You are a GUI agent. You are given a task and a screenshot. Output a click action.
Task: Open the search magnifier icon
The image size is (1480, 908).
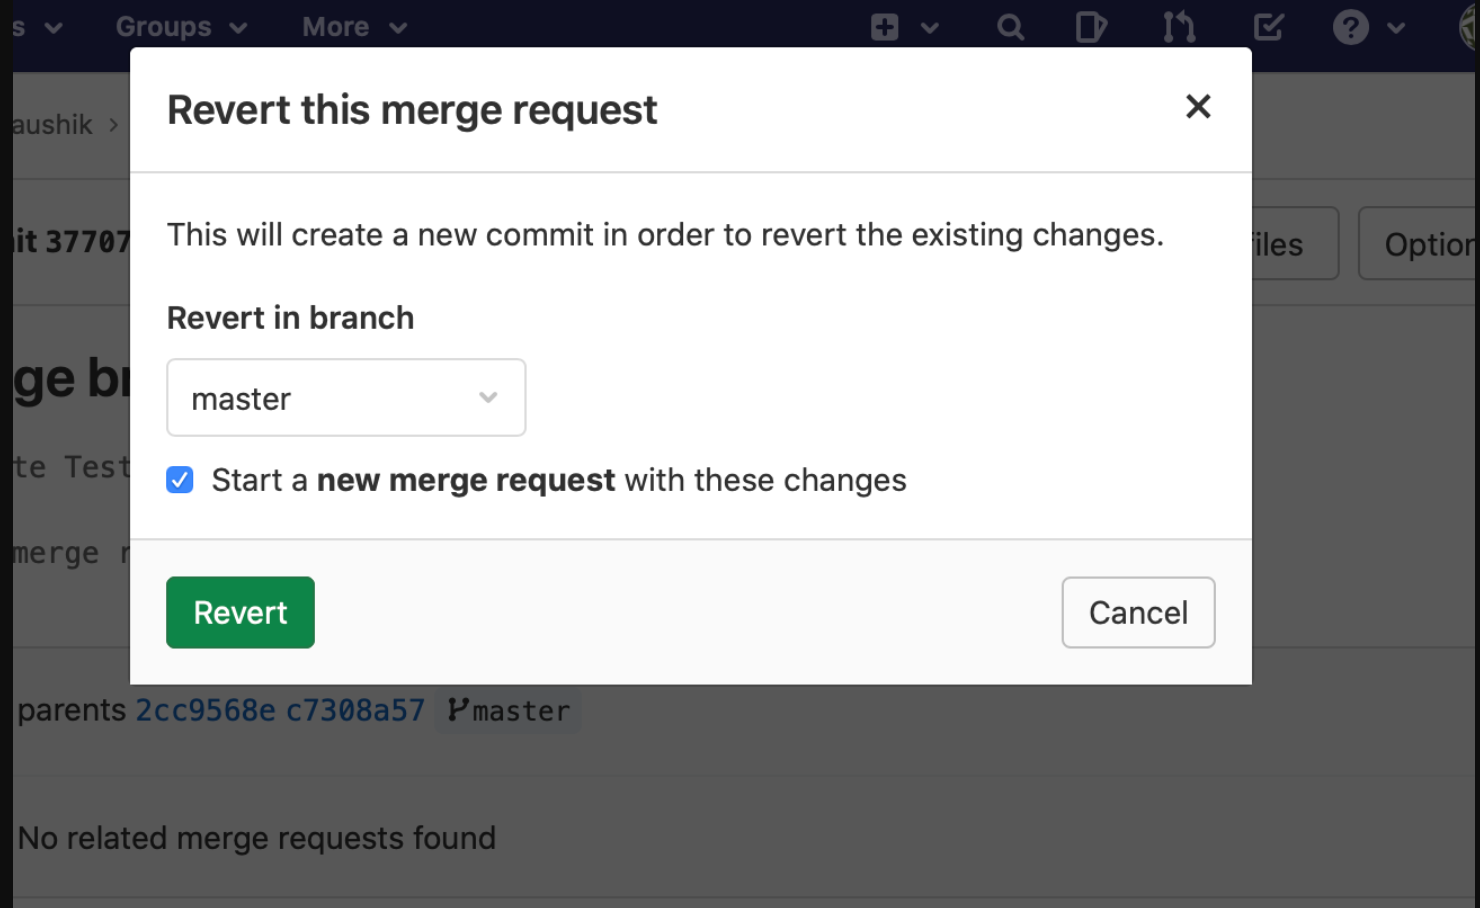1010,27
